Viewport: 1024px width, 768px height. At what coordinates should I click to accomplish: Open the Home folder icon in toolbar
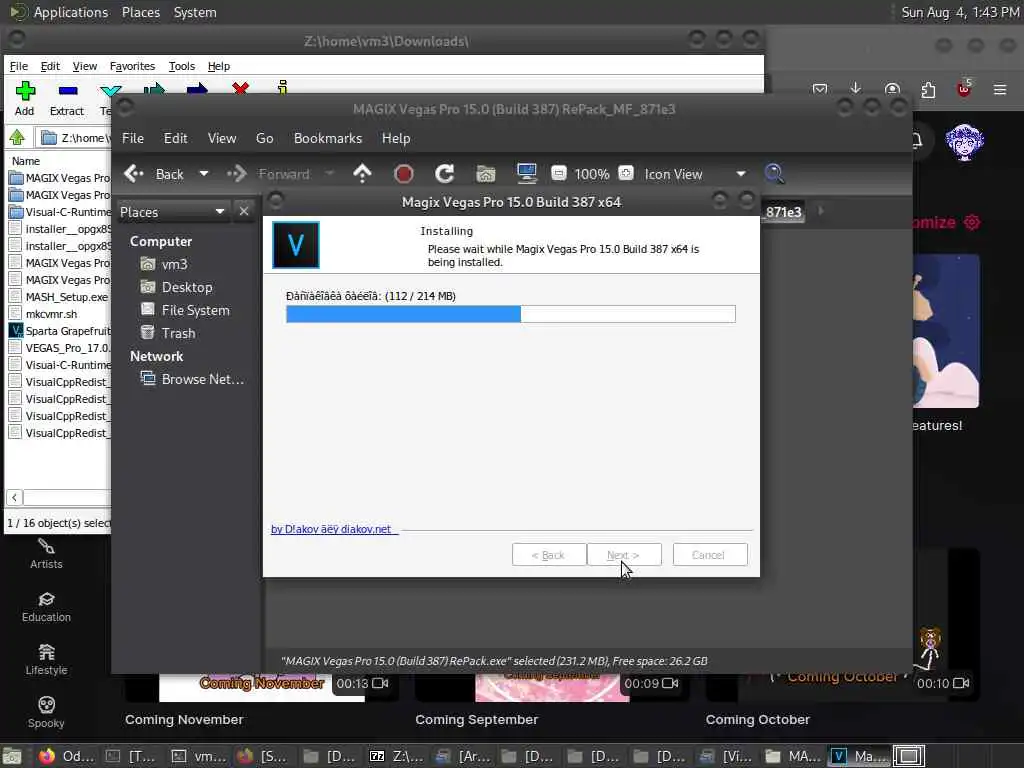point(485,174)
